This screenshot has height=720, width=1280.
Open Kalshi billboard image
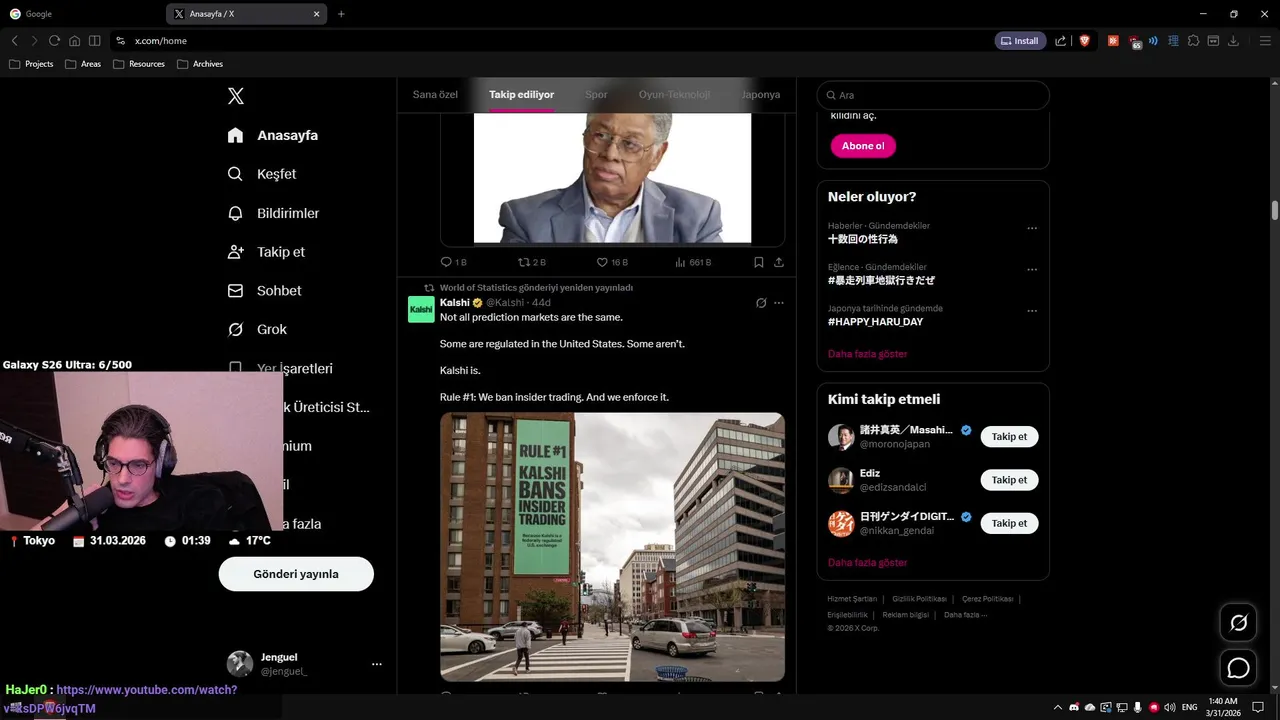tap(612, 547)
